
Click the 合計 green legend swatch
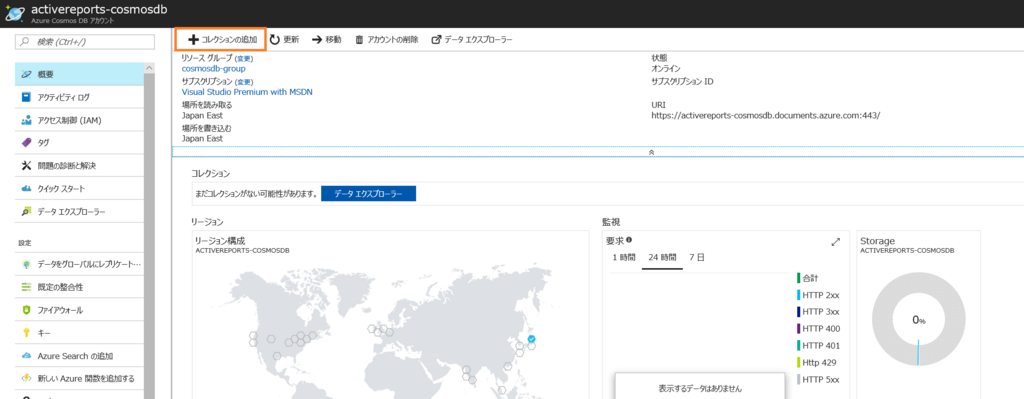tap(798, 278)
